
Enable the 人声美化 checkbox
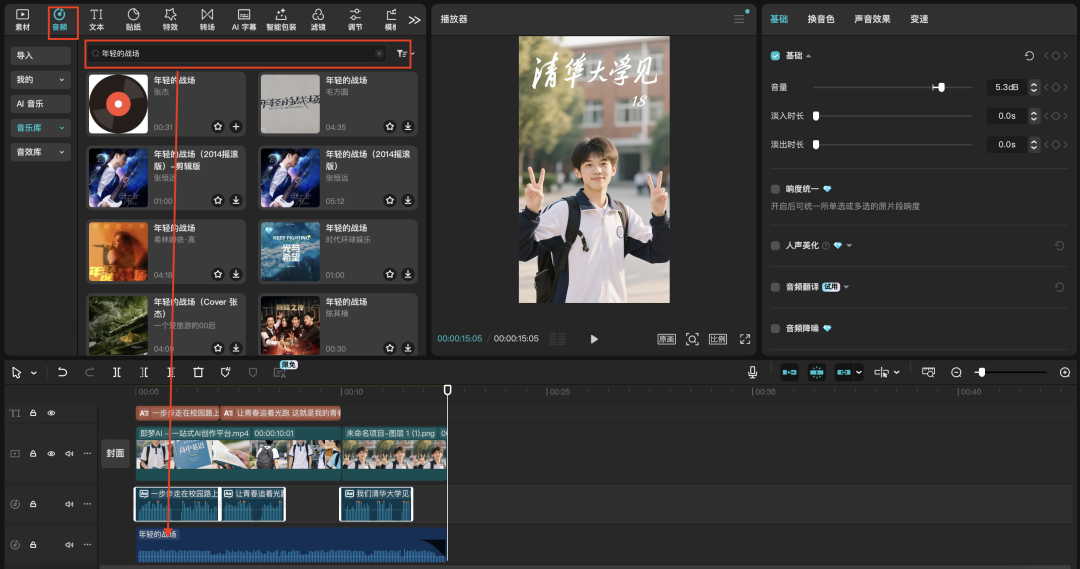[x=776, y=245]
